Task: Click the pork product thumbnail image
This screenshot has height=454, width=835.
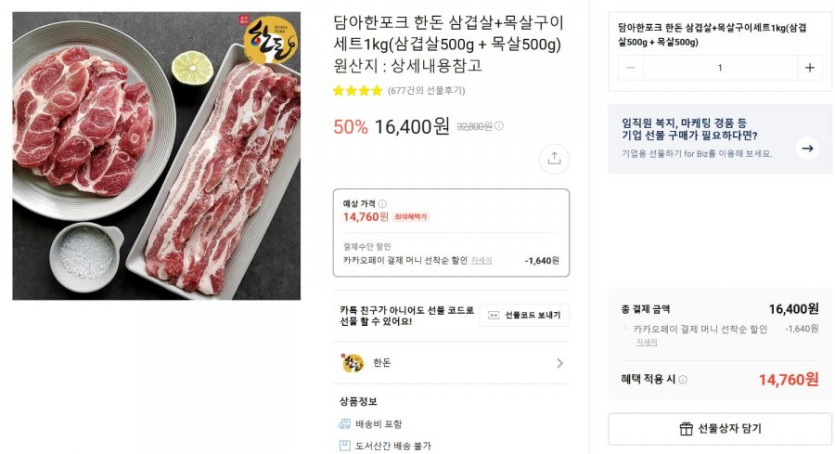Action: tap(156, 156)
